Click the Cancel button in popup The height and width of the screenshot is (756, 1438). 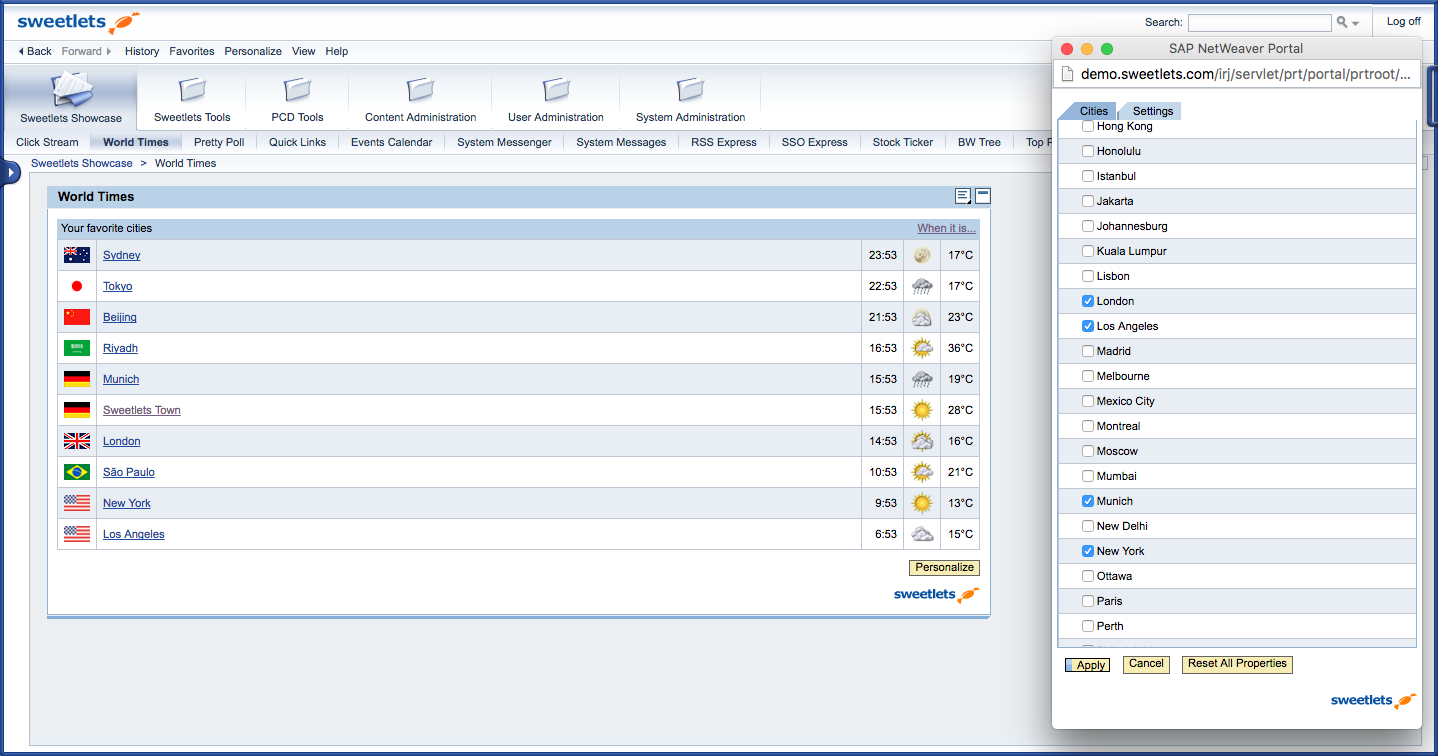point(1146,664)
